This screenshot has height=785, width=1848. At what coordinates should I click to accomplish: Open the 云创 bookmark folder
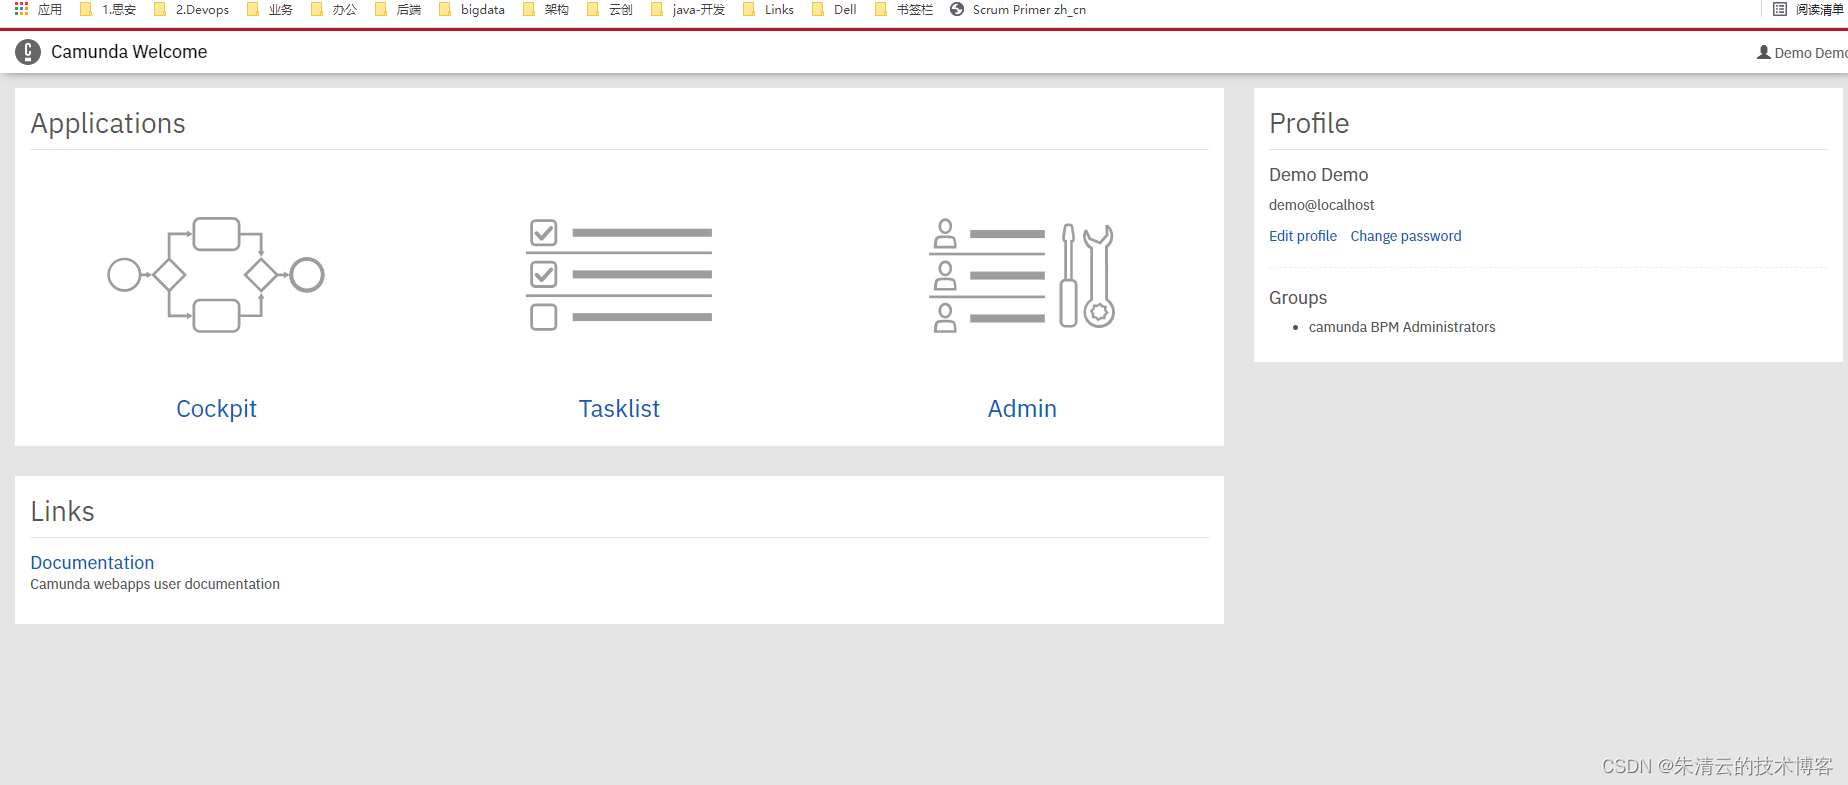(x=610, y=9)
